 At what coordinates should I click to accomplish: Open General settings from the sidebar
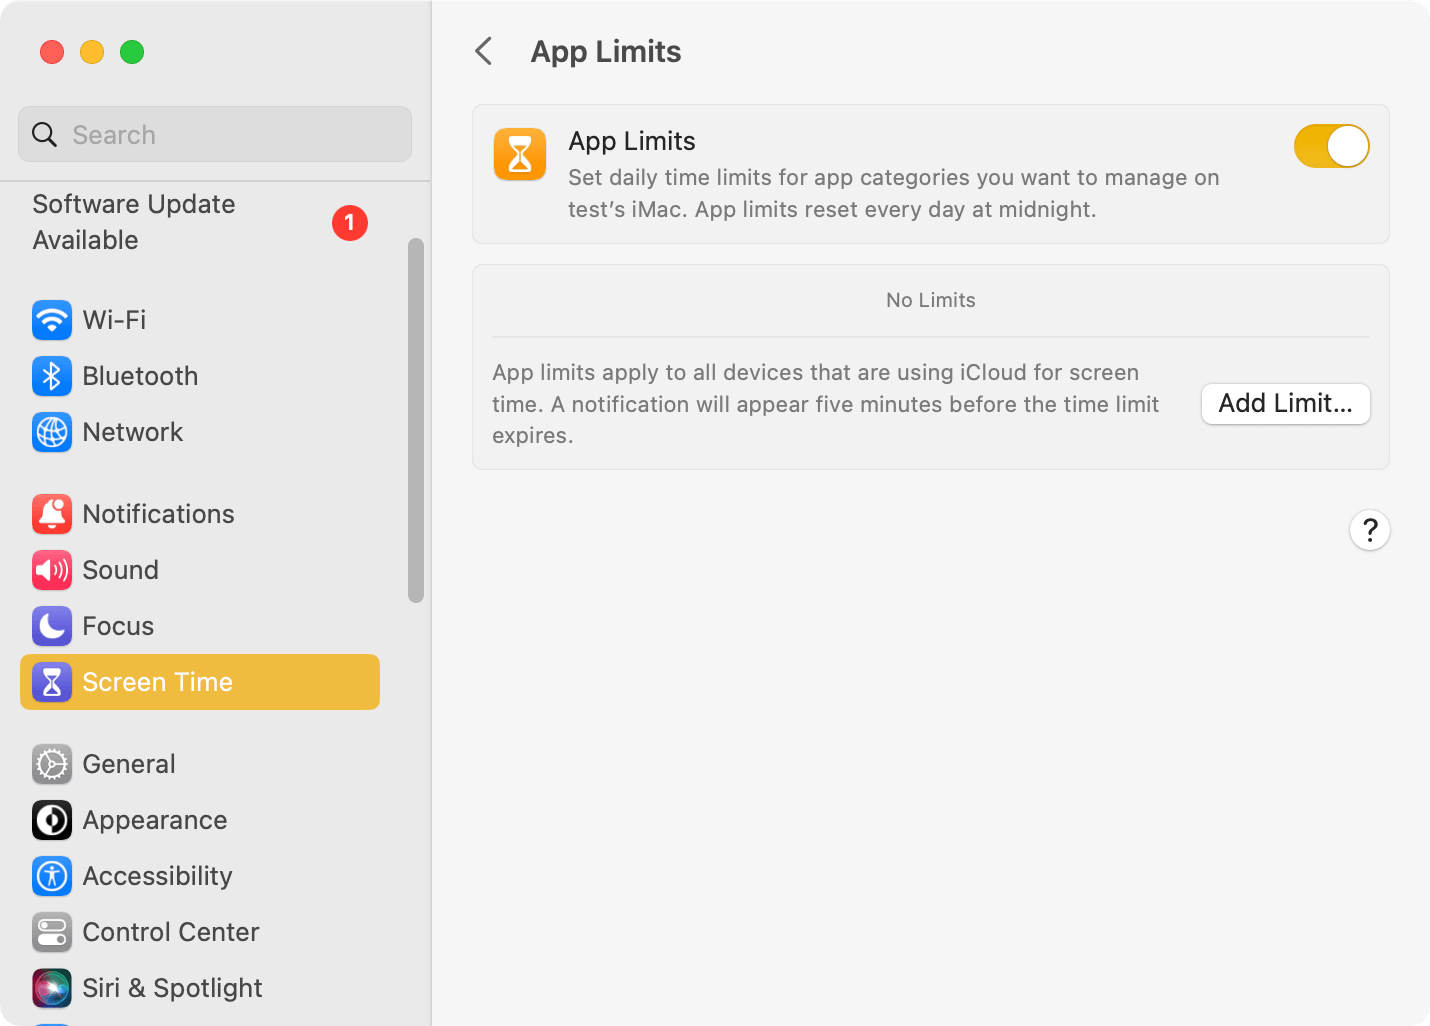click(x=128, y=764)
